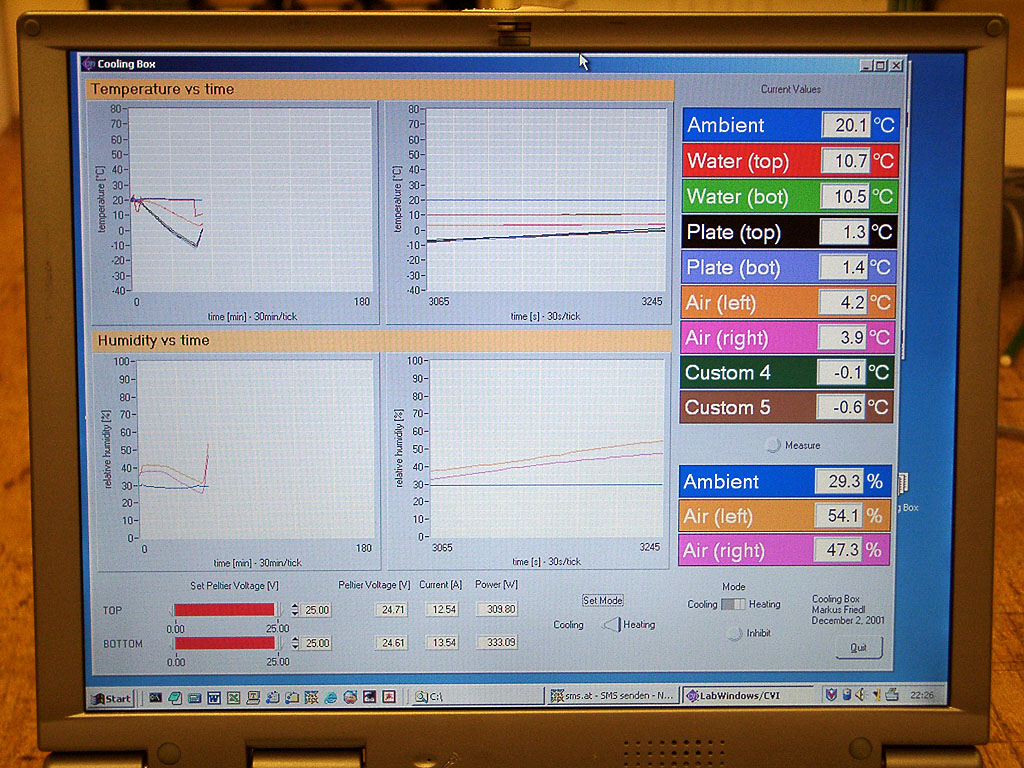Click the Acrobat icon in quick launch
This screenshot has height=768, width=1024.
[x=389, y=697]
